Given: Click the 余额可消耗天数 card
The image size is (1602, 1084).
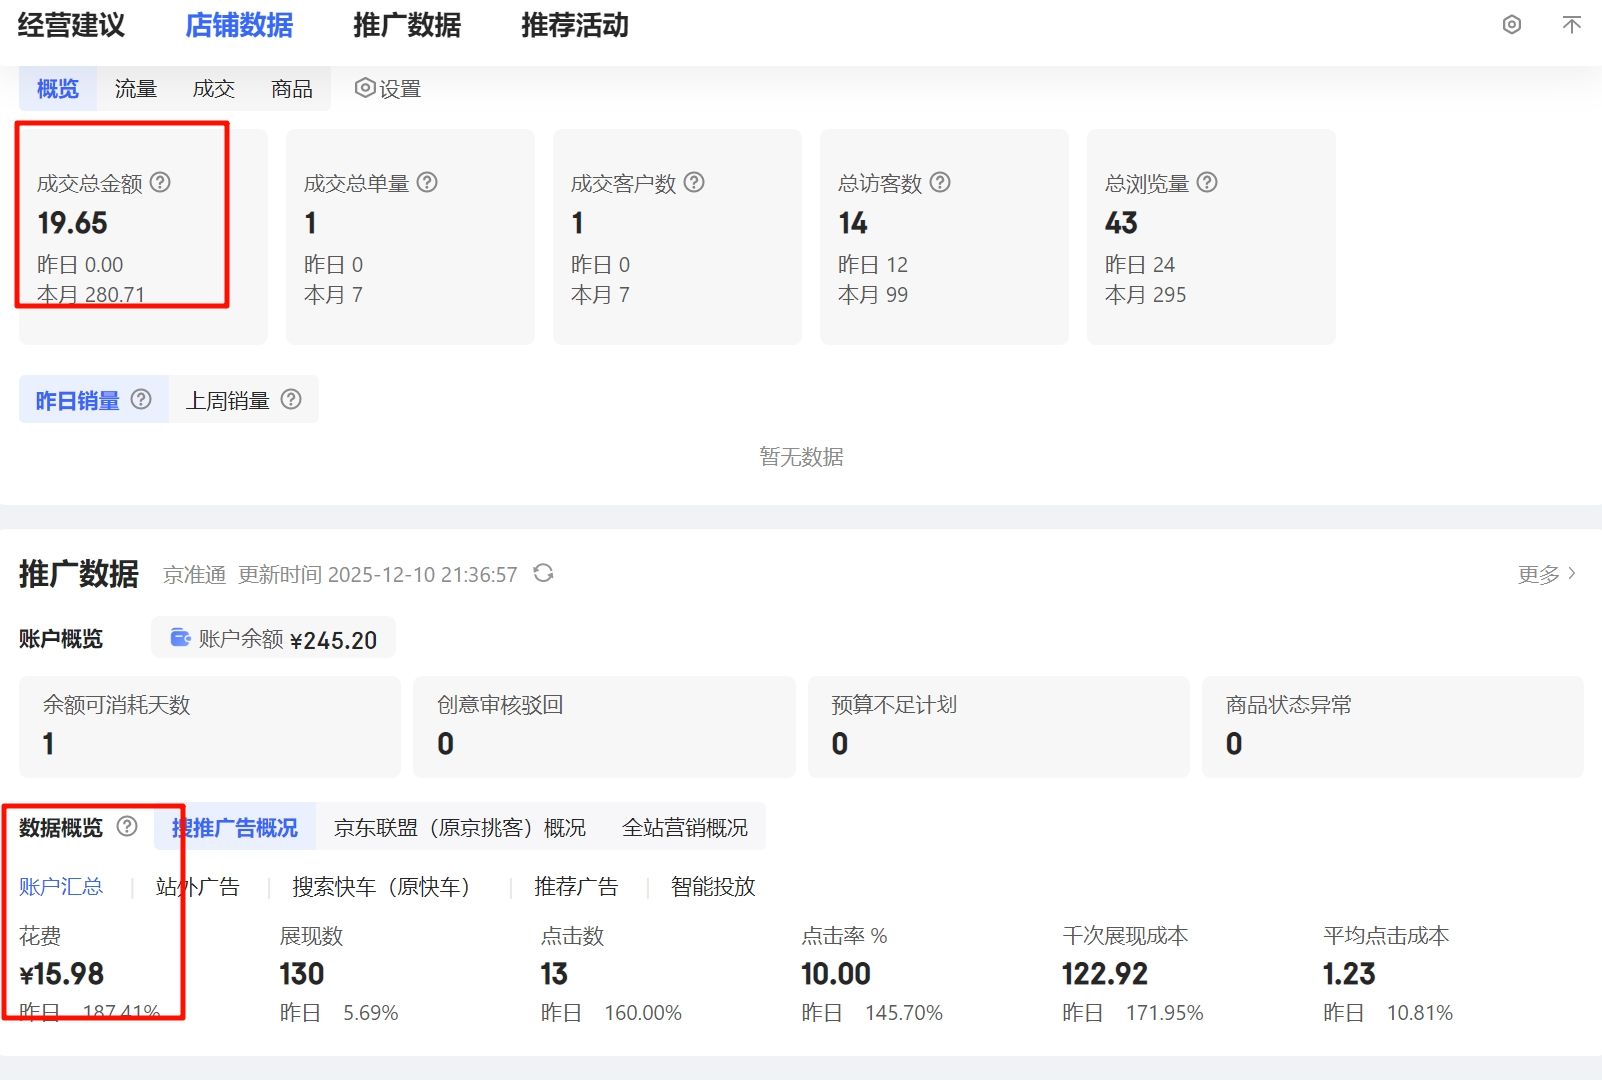Looking at the screenshot, I should tap(210, 726).
